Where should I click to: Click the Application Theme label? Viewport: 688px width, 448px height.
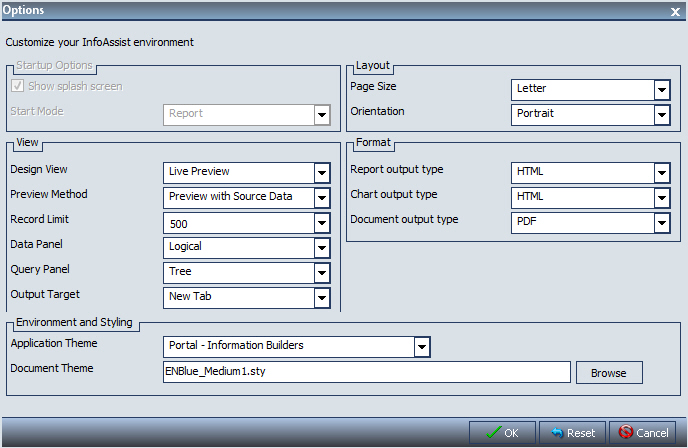click(x=54, y=343)
